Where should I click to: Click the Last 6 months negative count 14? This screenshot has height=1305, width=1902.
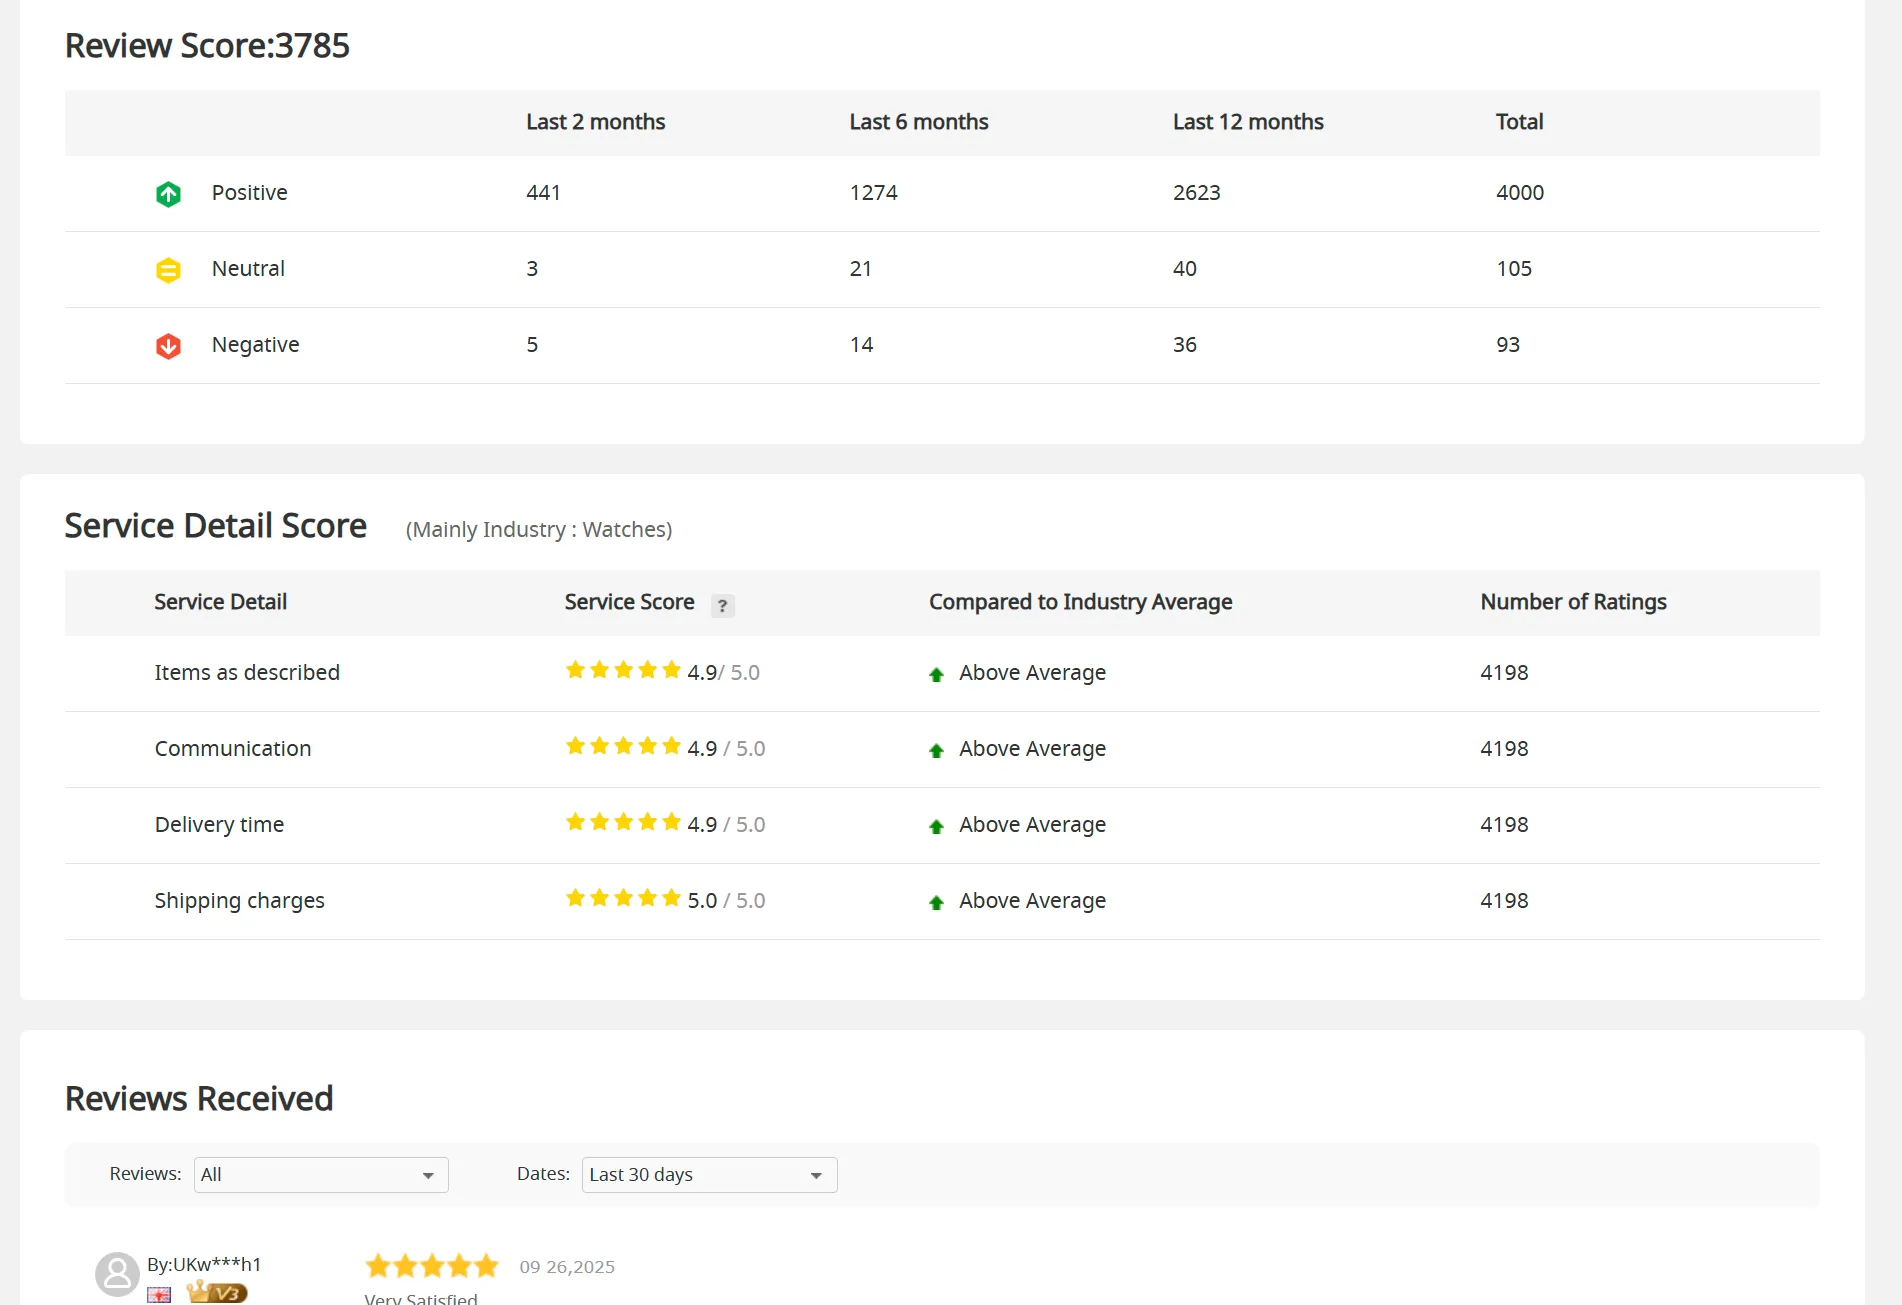point(861,345)
